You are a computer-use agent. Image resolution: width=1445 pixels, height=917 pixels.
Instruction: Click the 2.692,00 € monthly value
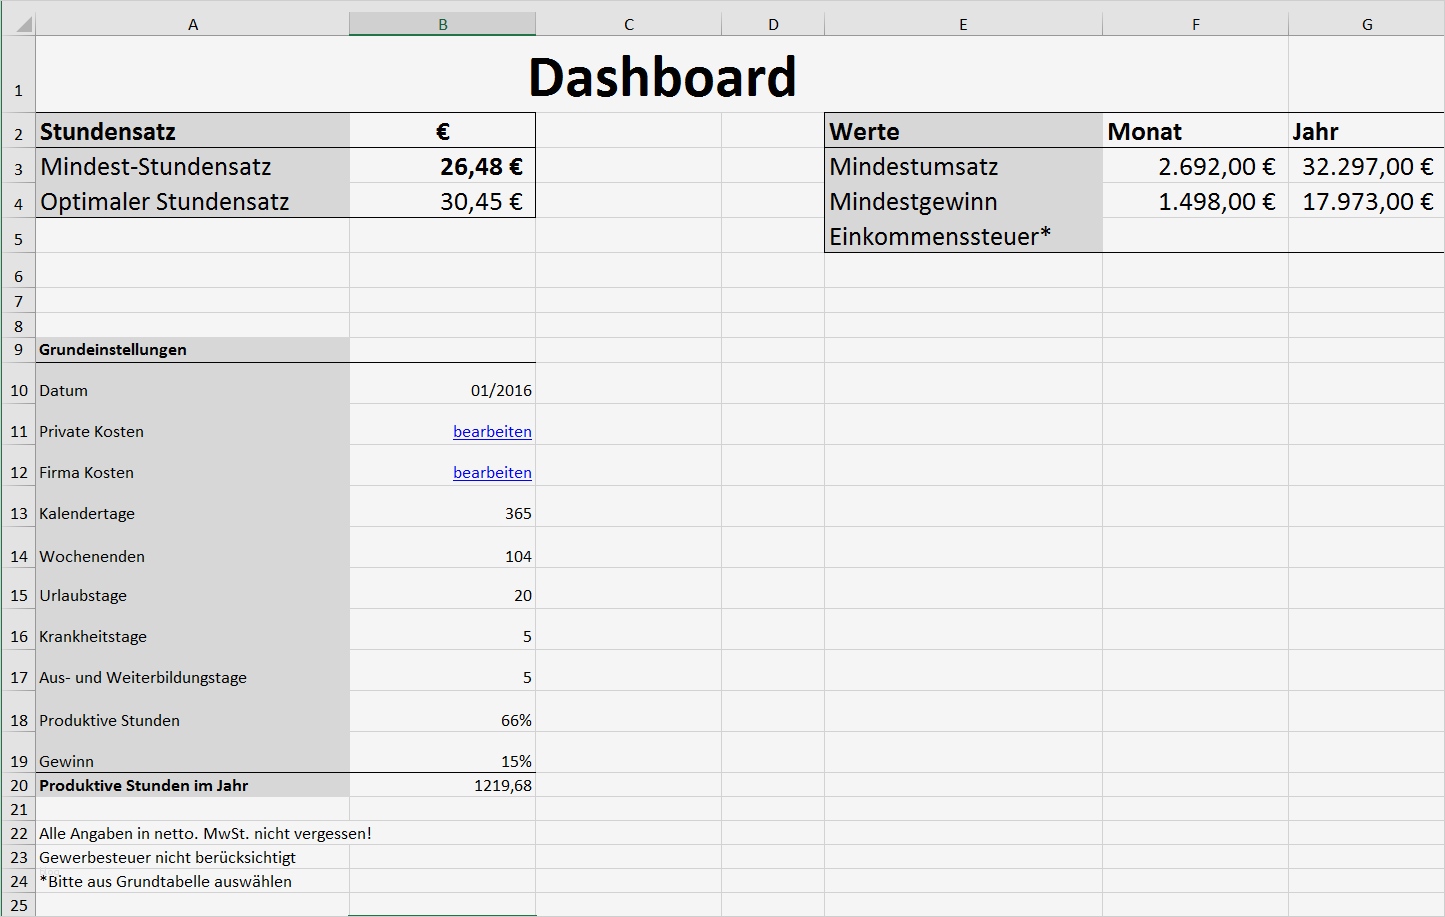(1195, 166)
